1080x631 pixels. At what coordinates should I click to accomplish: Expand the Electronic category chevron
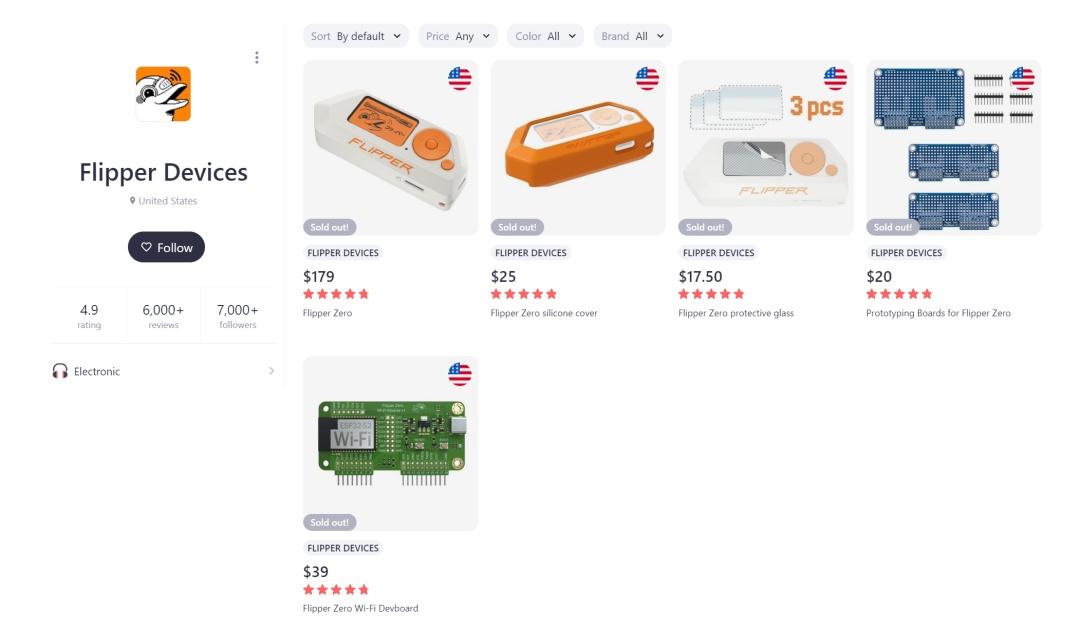coord(271,371)
